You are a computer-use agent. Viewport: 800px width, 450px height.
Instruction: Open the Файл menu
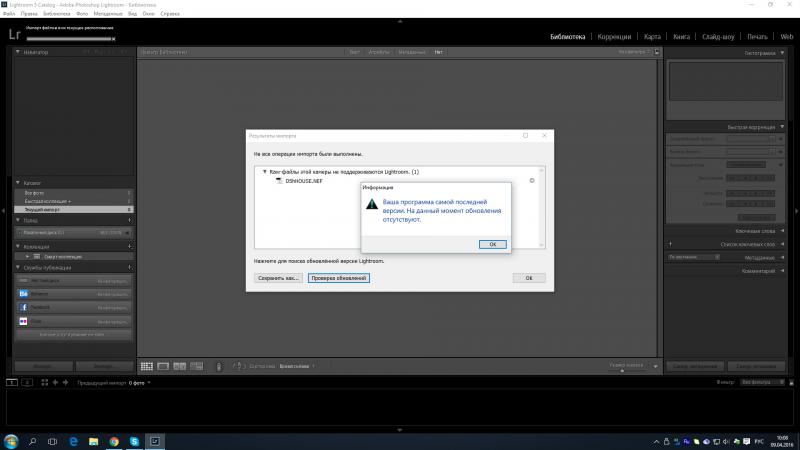pos(9,14)
